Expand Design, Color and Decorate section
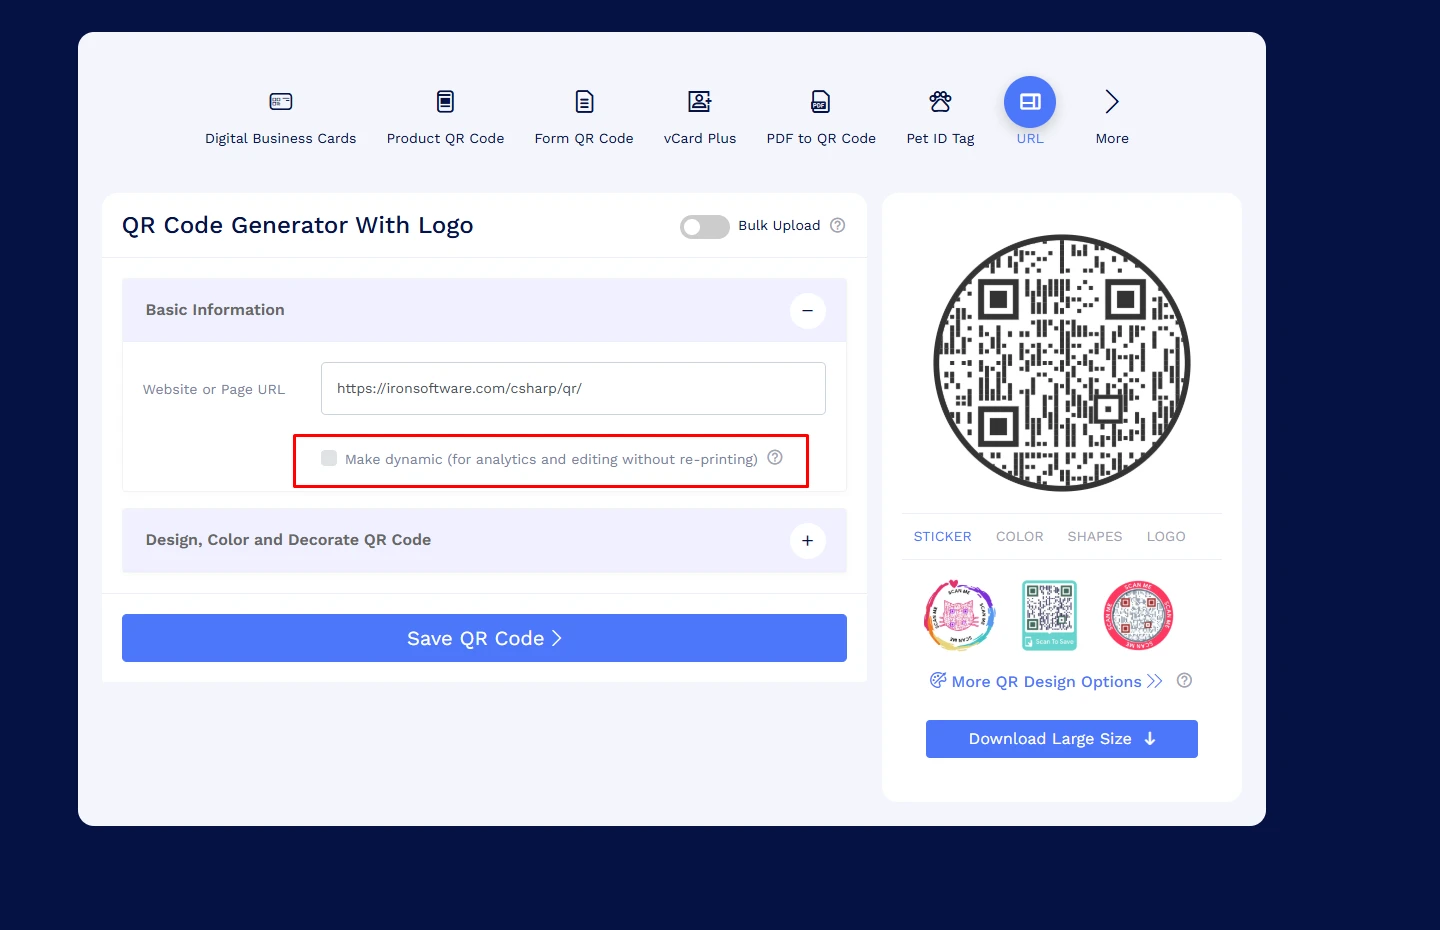 tap(807, 541)
